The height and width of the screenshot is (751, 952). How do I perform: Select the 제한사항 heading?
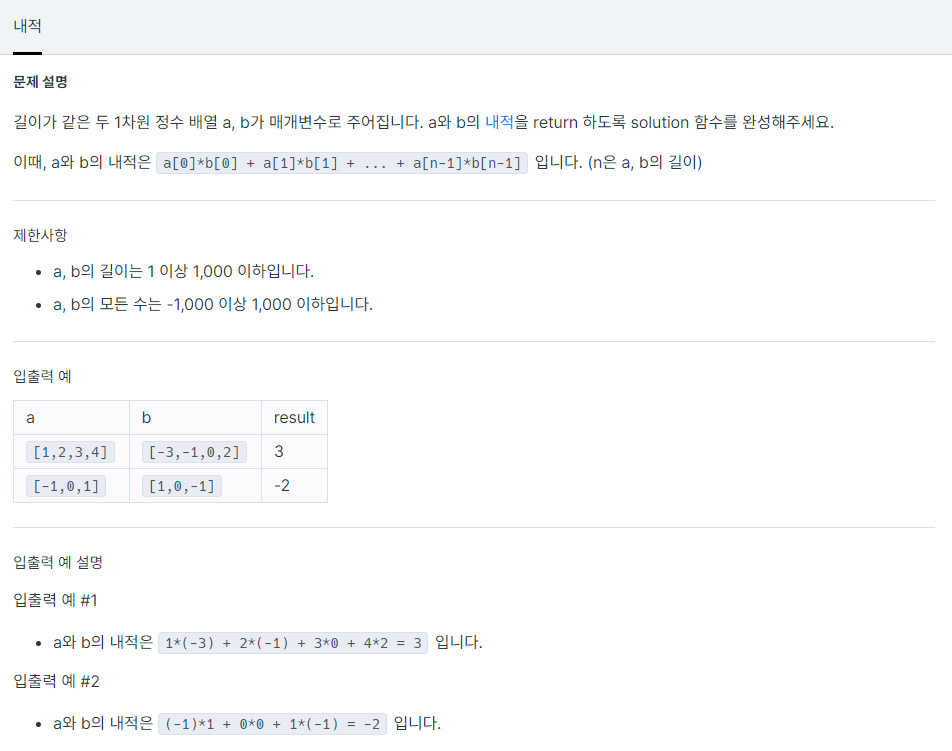(x=40, y=235)
